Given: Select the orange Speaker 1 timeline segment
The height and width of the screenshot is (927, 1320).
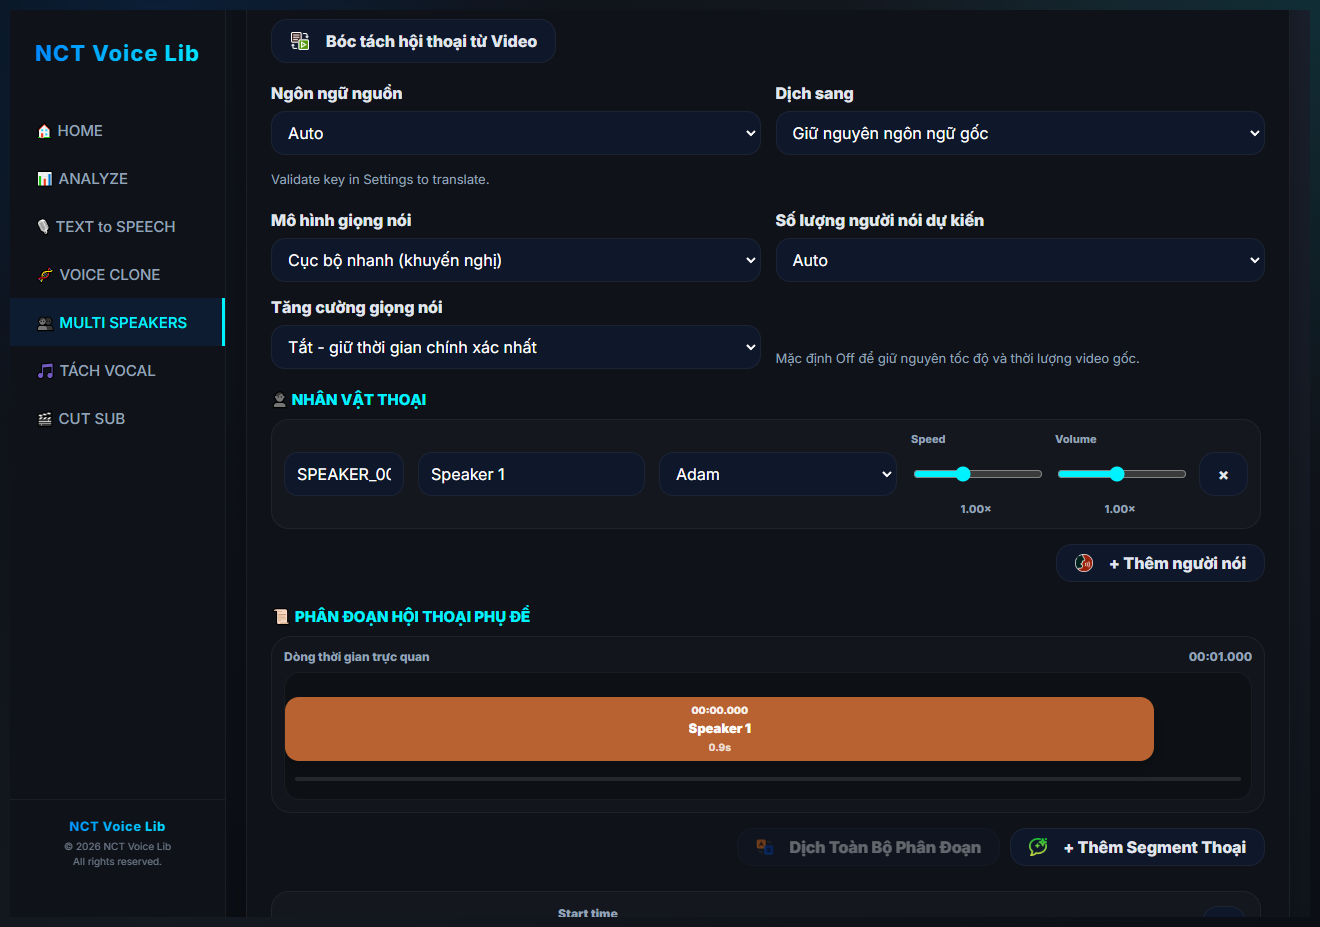Looking at the screenshot, I should (x=719, y=729).
